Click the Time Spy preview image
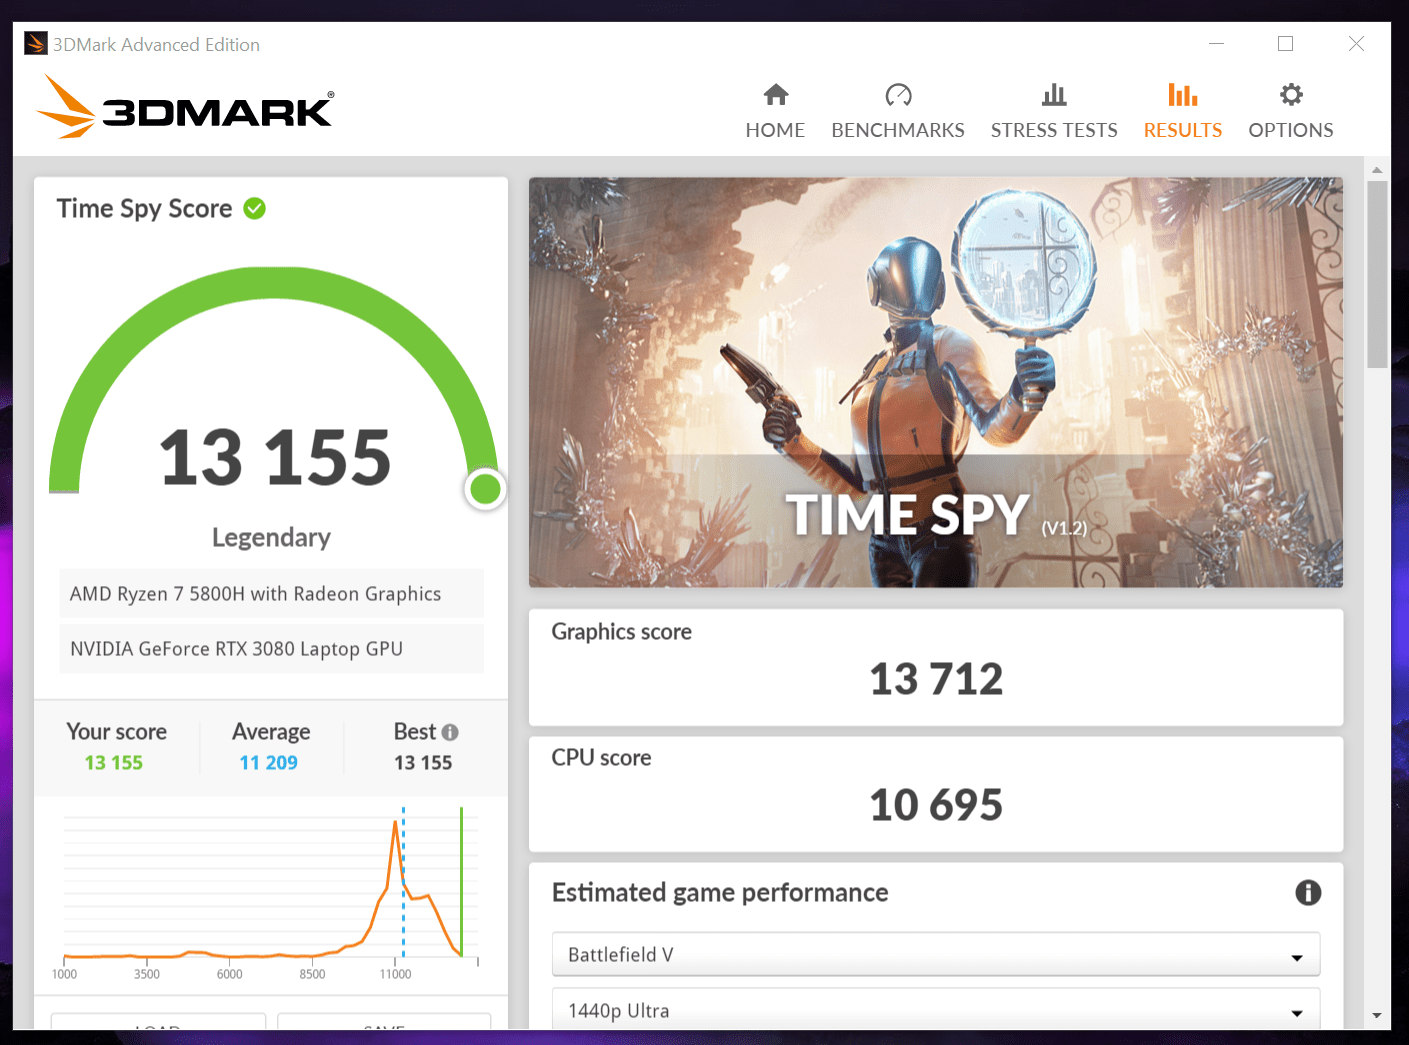Image resolution: width=1409 pixels, height=1045 pixels. [935, 382]
